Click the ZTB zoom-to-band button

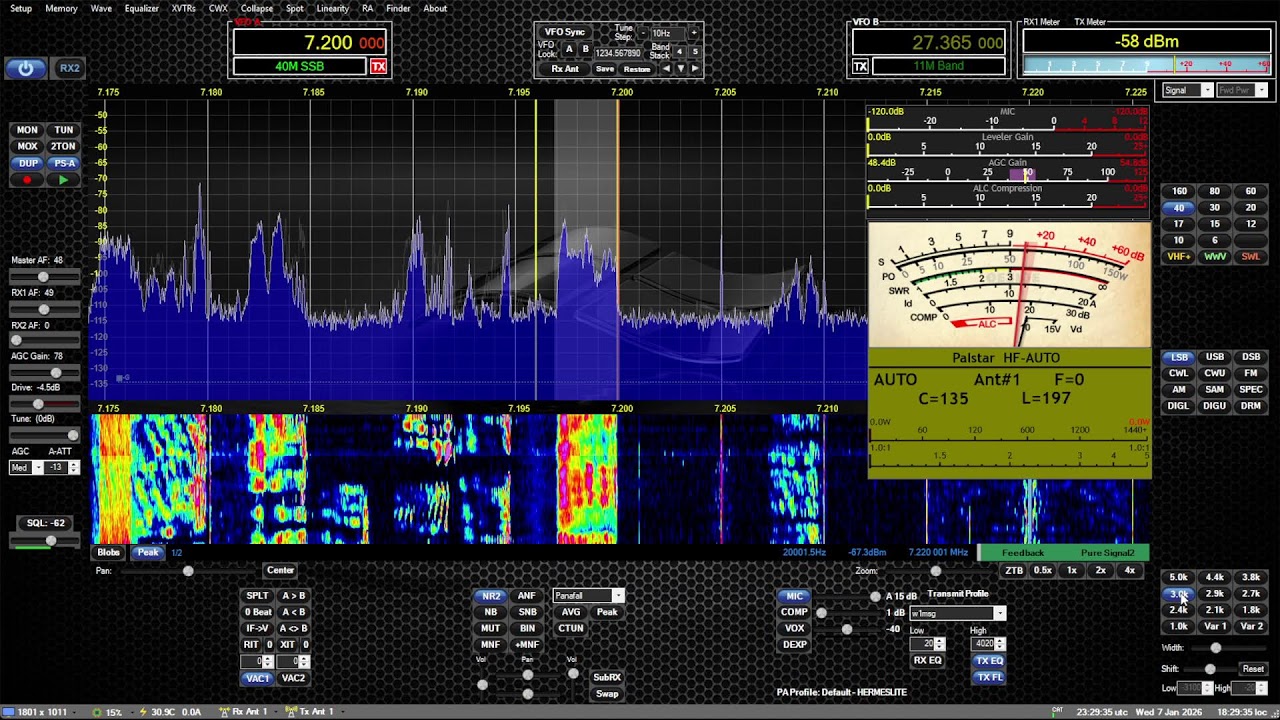pyautogui.click(x=1014, y=570)
